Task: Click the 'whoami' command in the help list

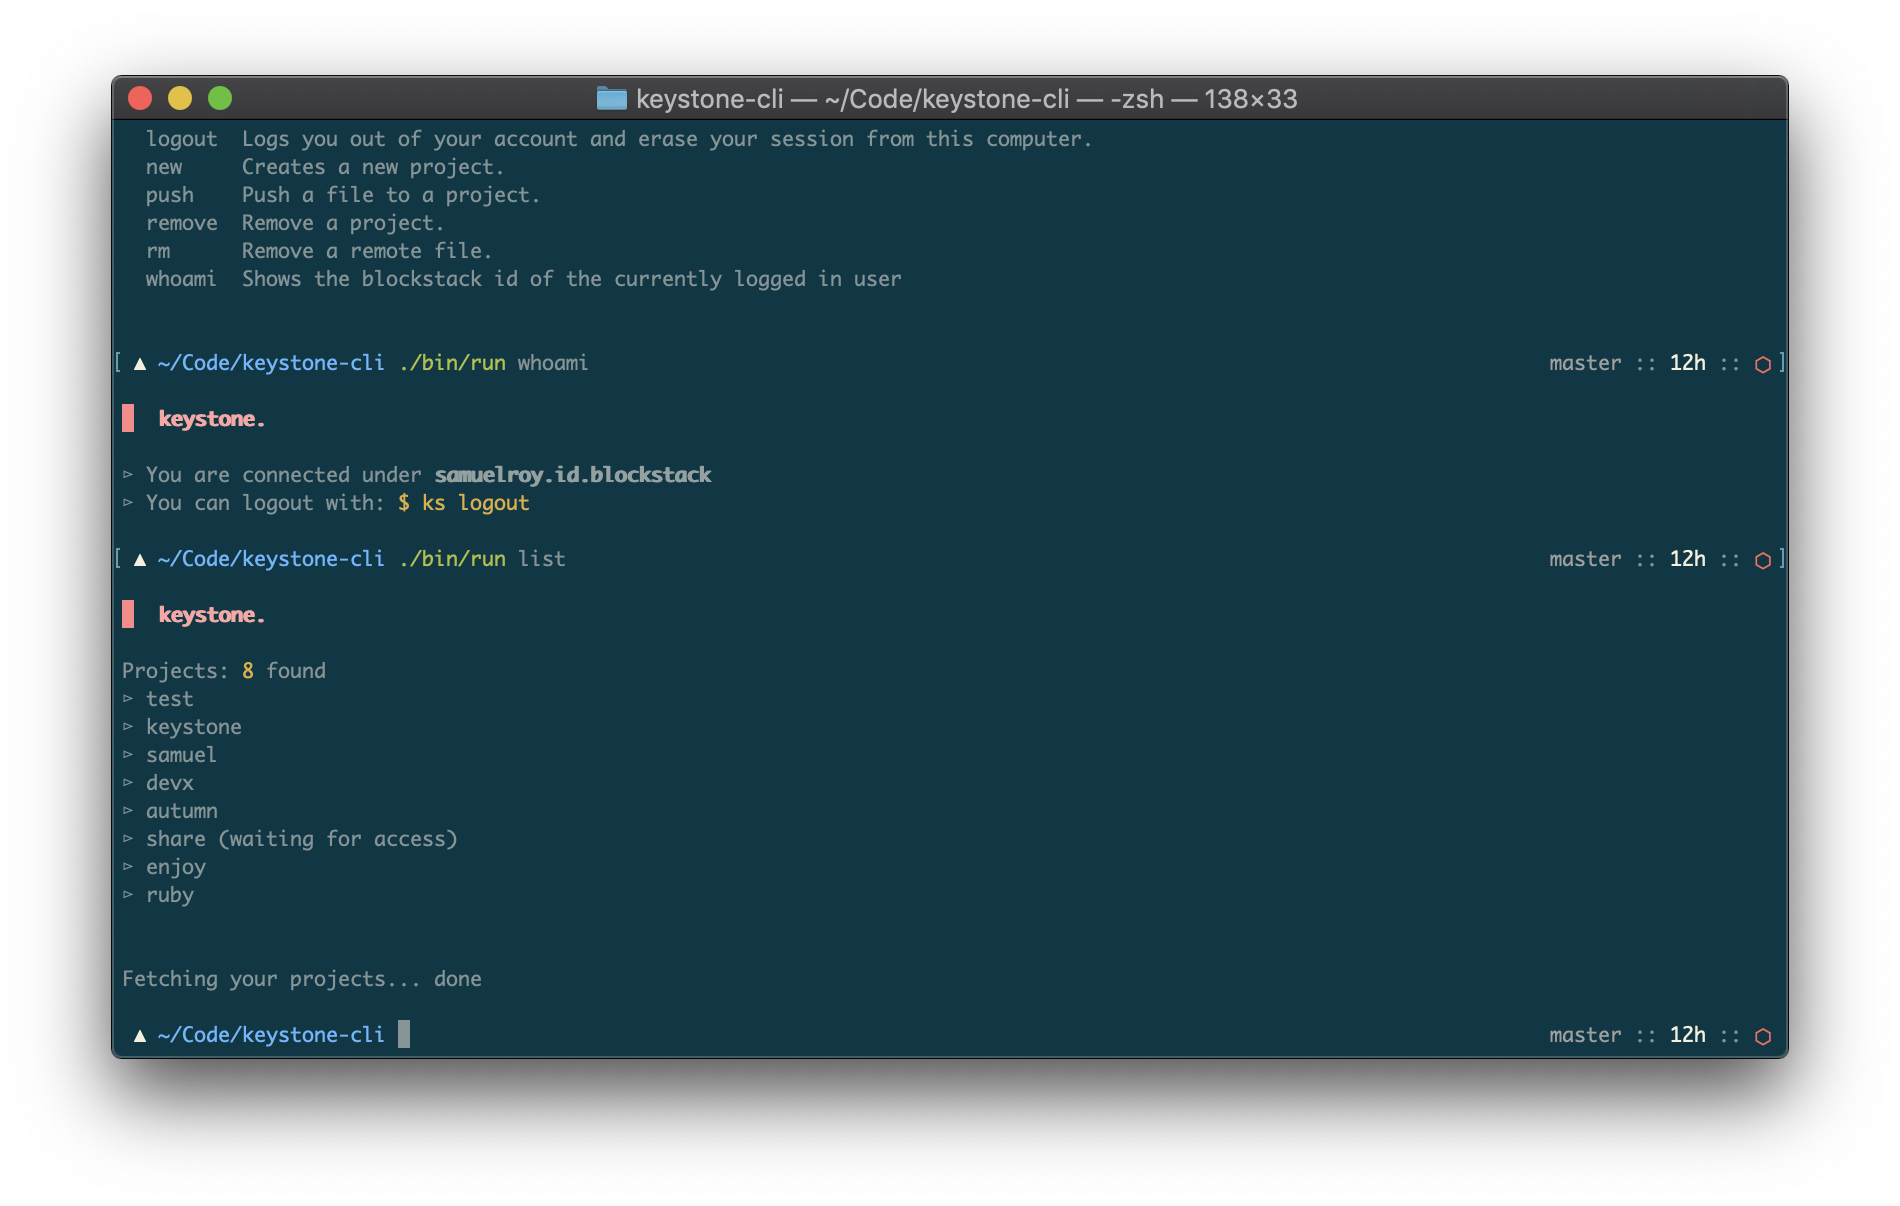Action: (x=181, y=279)
